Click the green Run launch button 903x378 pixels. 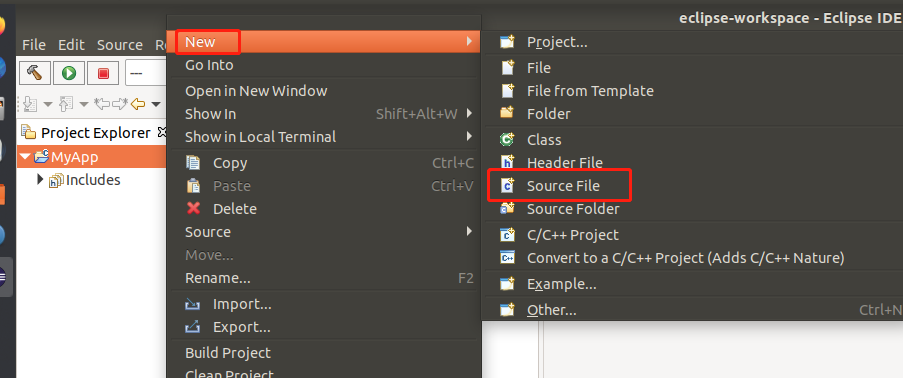(x=69, y=73)
